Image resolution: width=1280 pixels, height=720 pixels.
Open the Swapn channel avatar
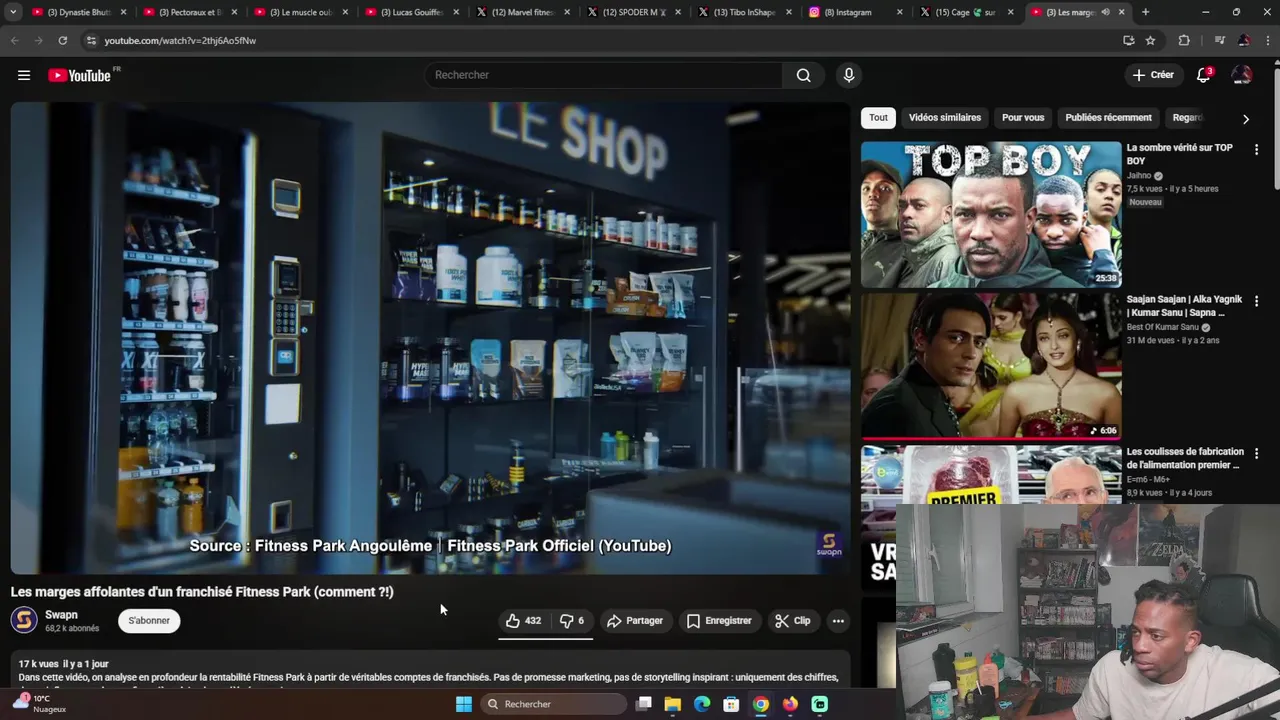24,620
